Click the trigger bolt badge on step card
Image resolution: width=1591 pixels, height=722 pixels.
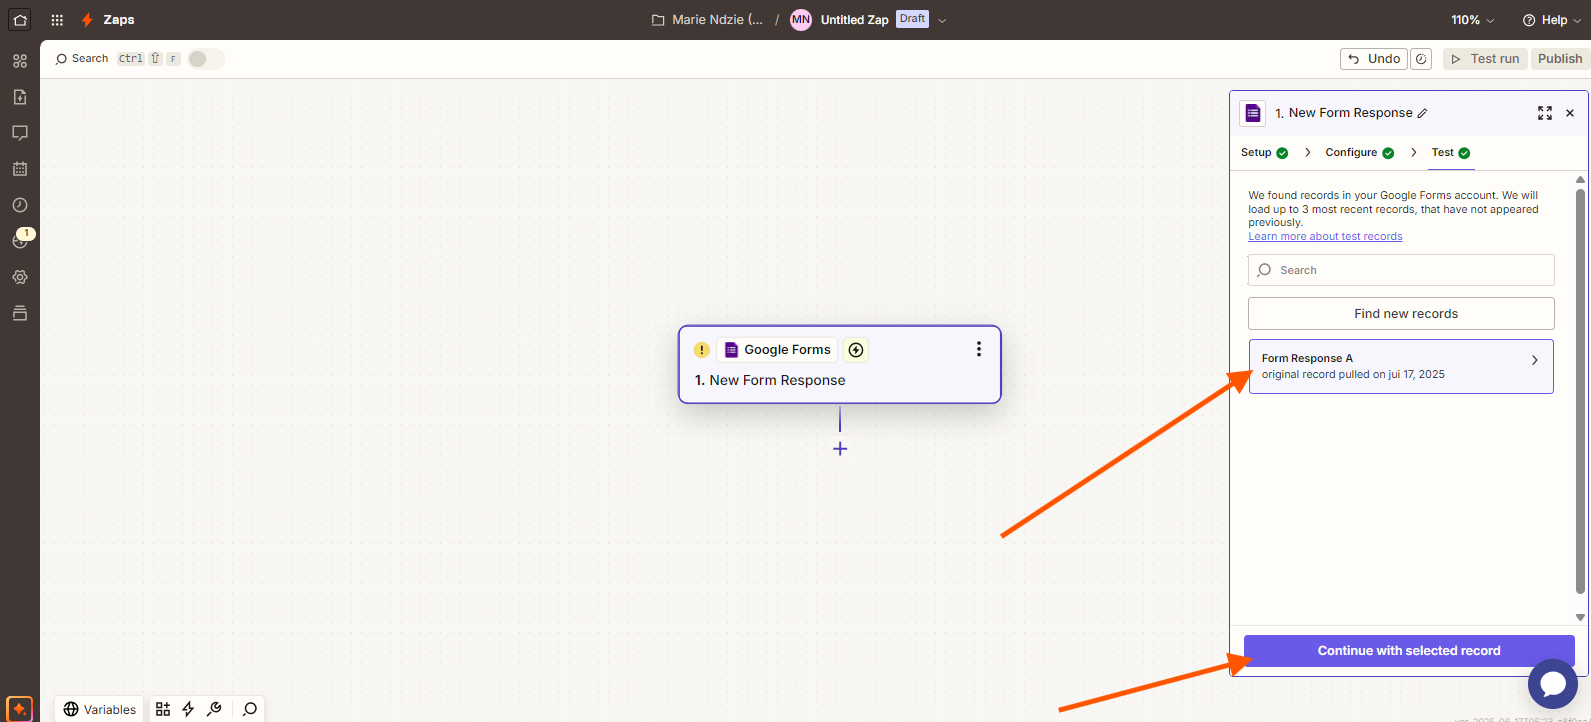click(x=856, y=350)
